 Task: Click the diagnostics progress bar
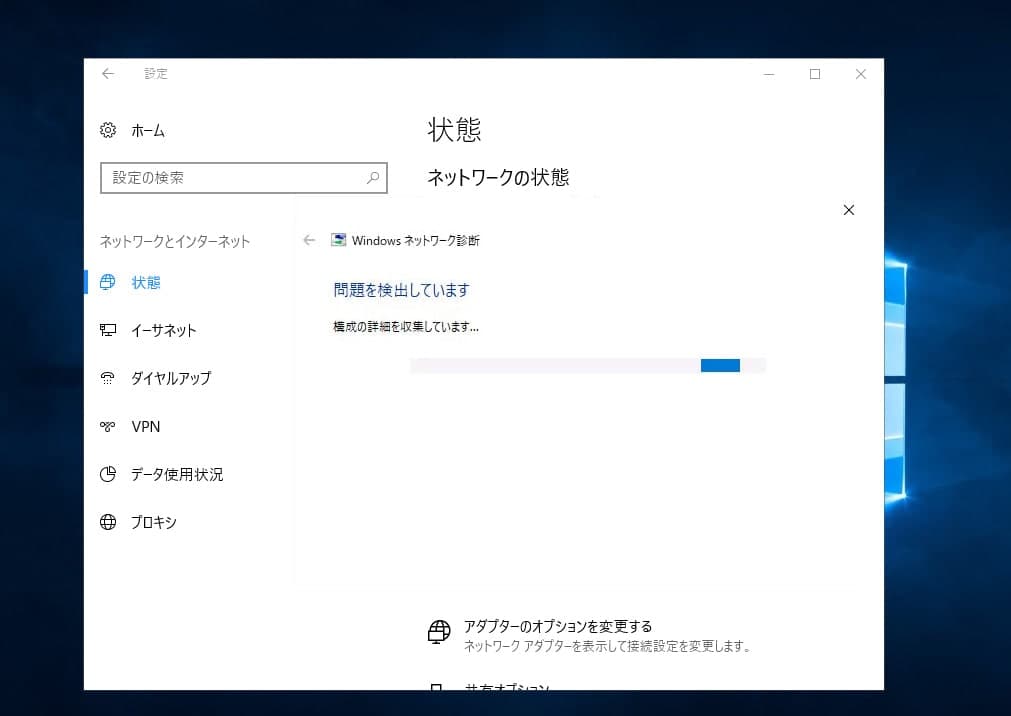[x=587, y=365]
